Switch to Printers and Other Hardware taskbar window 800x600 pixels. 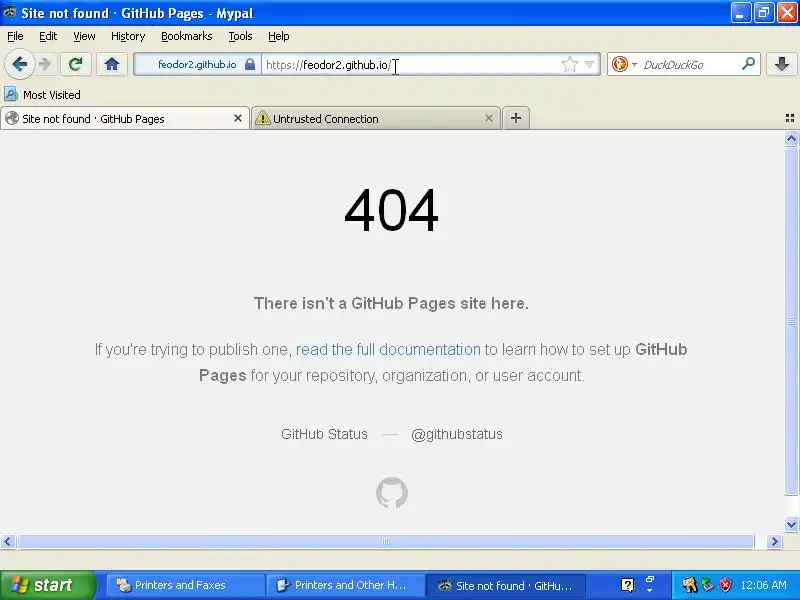pos(345,585)
